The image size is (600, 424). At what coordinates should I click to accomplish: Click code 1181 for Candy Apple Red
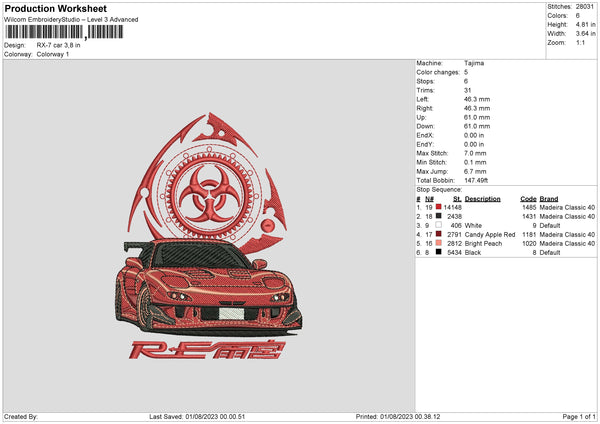[x=529, y=235]
